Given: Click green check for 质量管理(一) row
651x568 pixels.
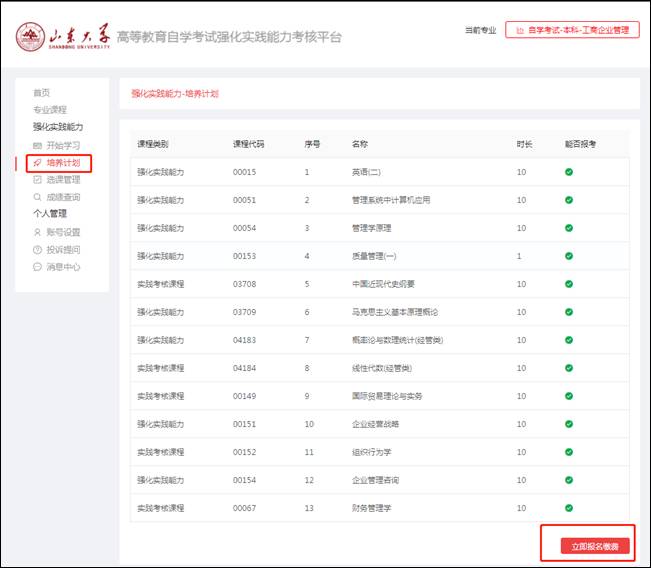Looking at the screenshot, I should click(x=569, y=256).
